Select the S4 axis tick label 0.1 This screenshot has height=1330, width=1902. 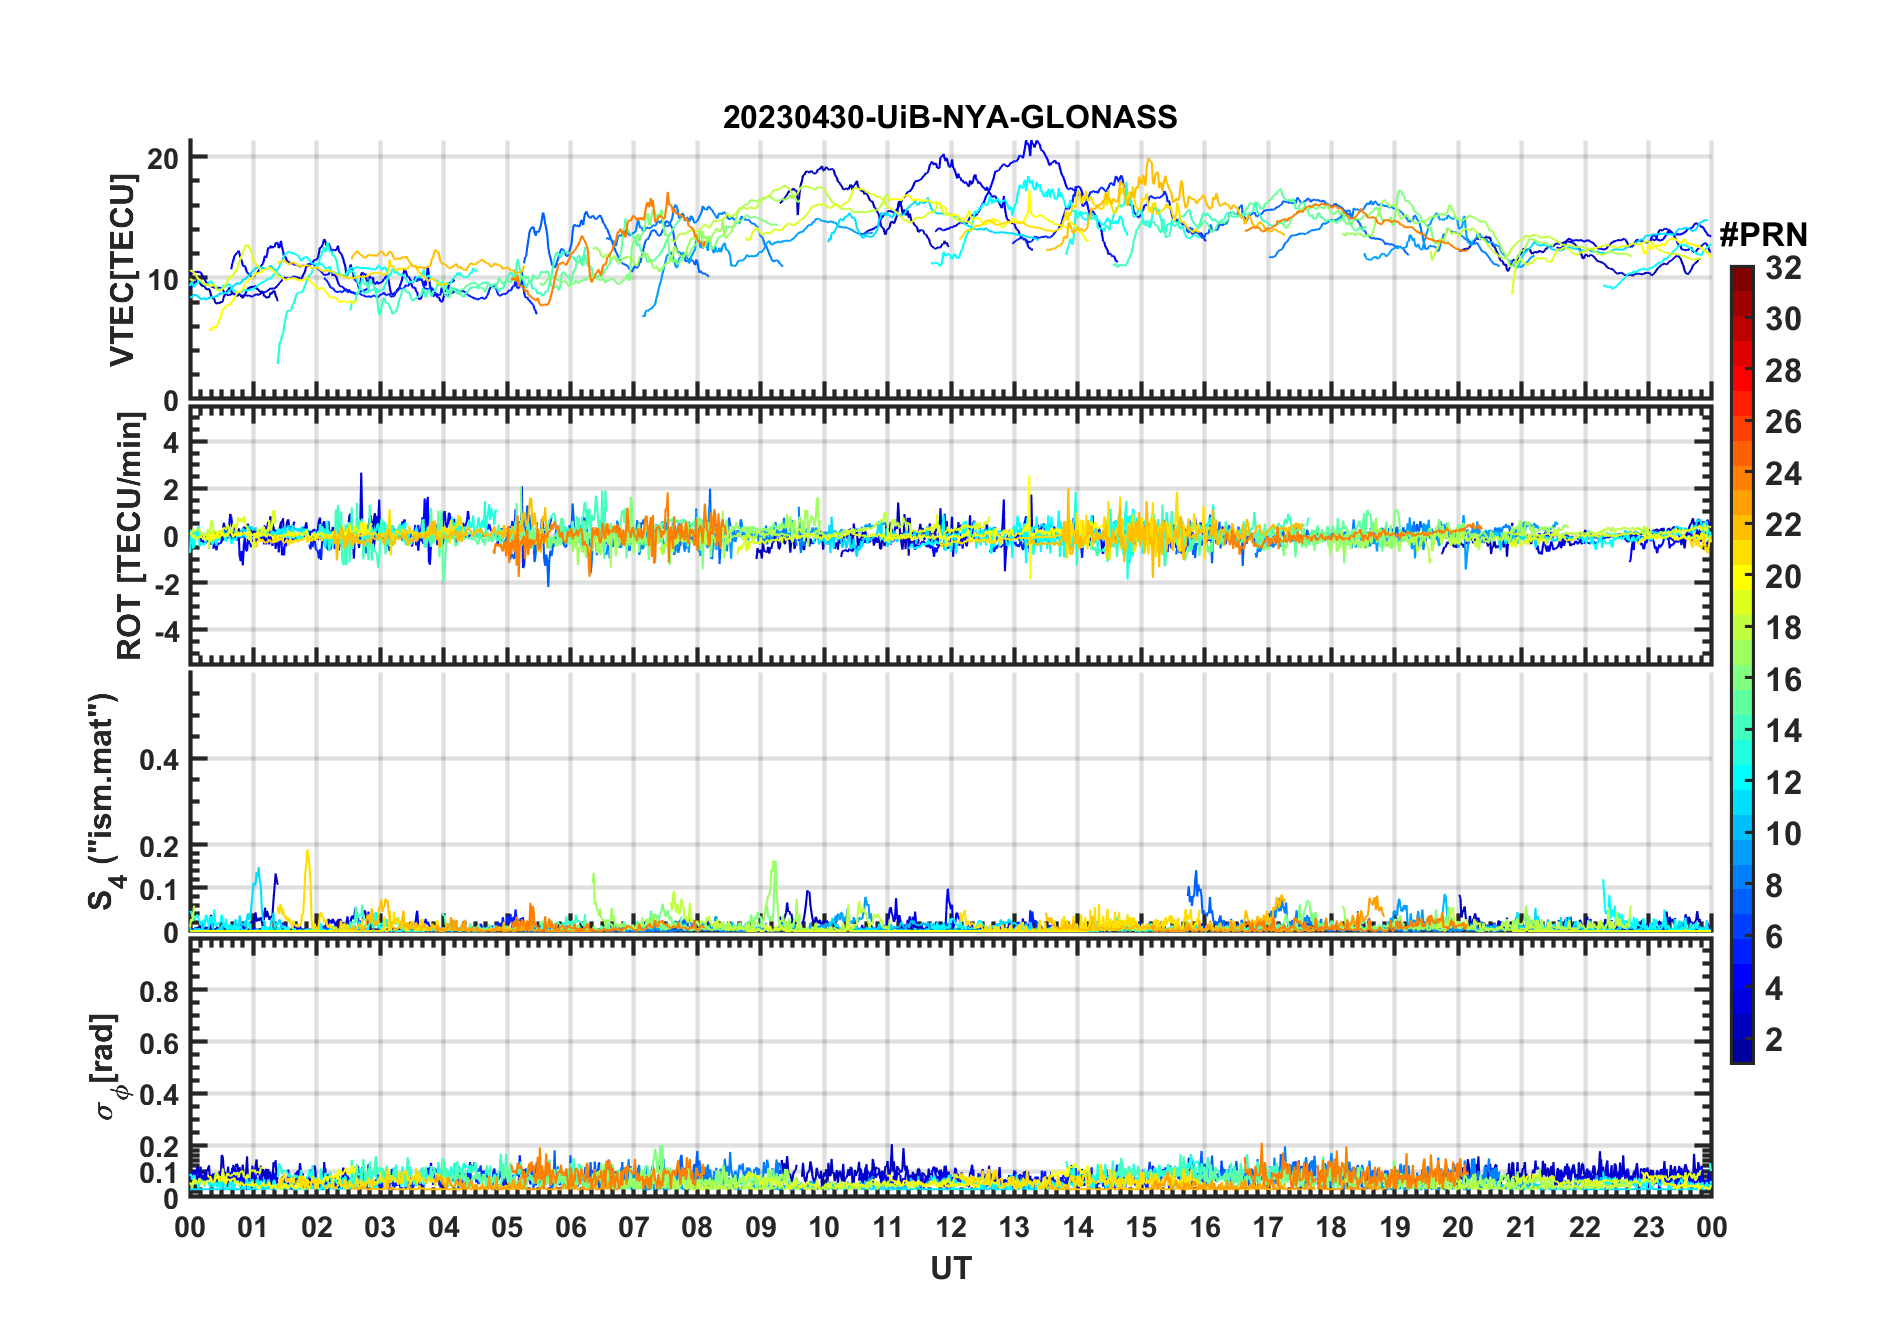tap(160, 890)
